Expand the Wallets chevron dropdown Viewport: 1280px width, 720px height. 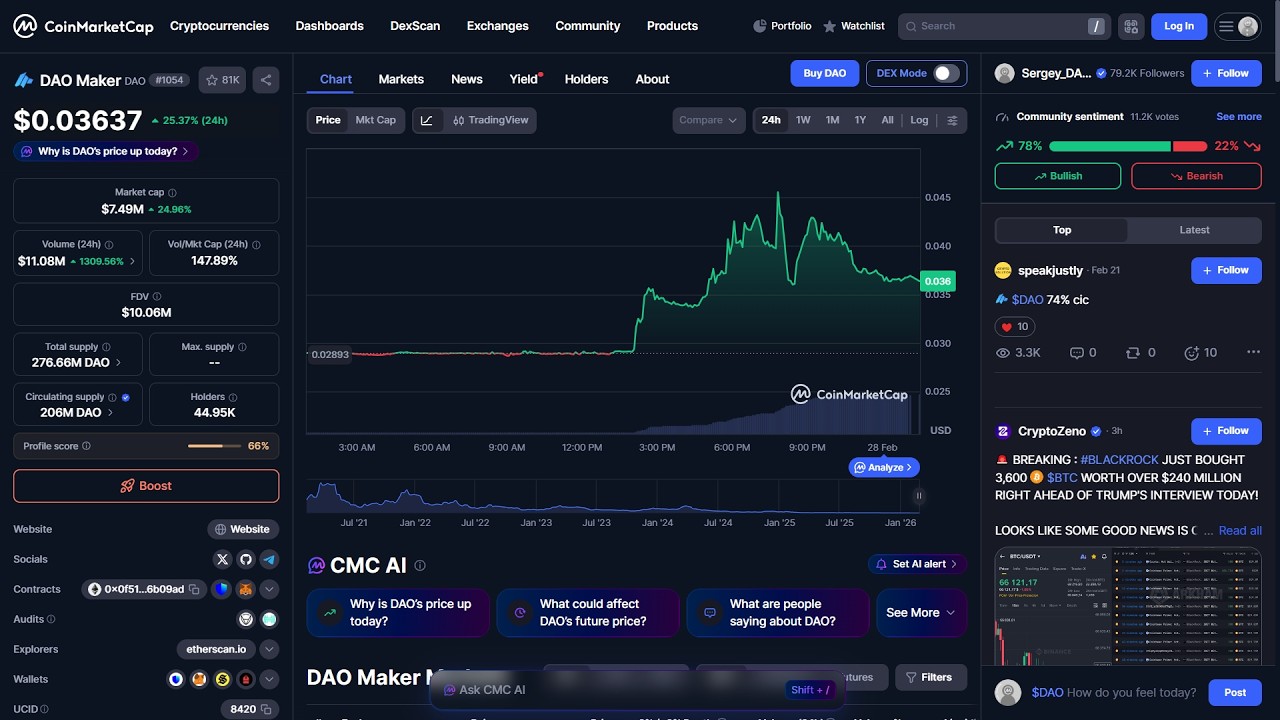point(269,679)
